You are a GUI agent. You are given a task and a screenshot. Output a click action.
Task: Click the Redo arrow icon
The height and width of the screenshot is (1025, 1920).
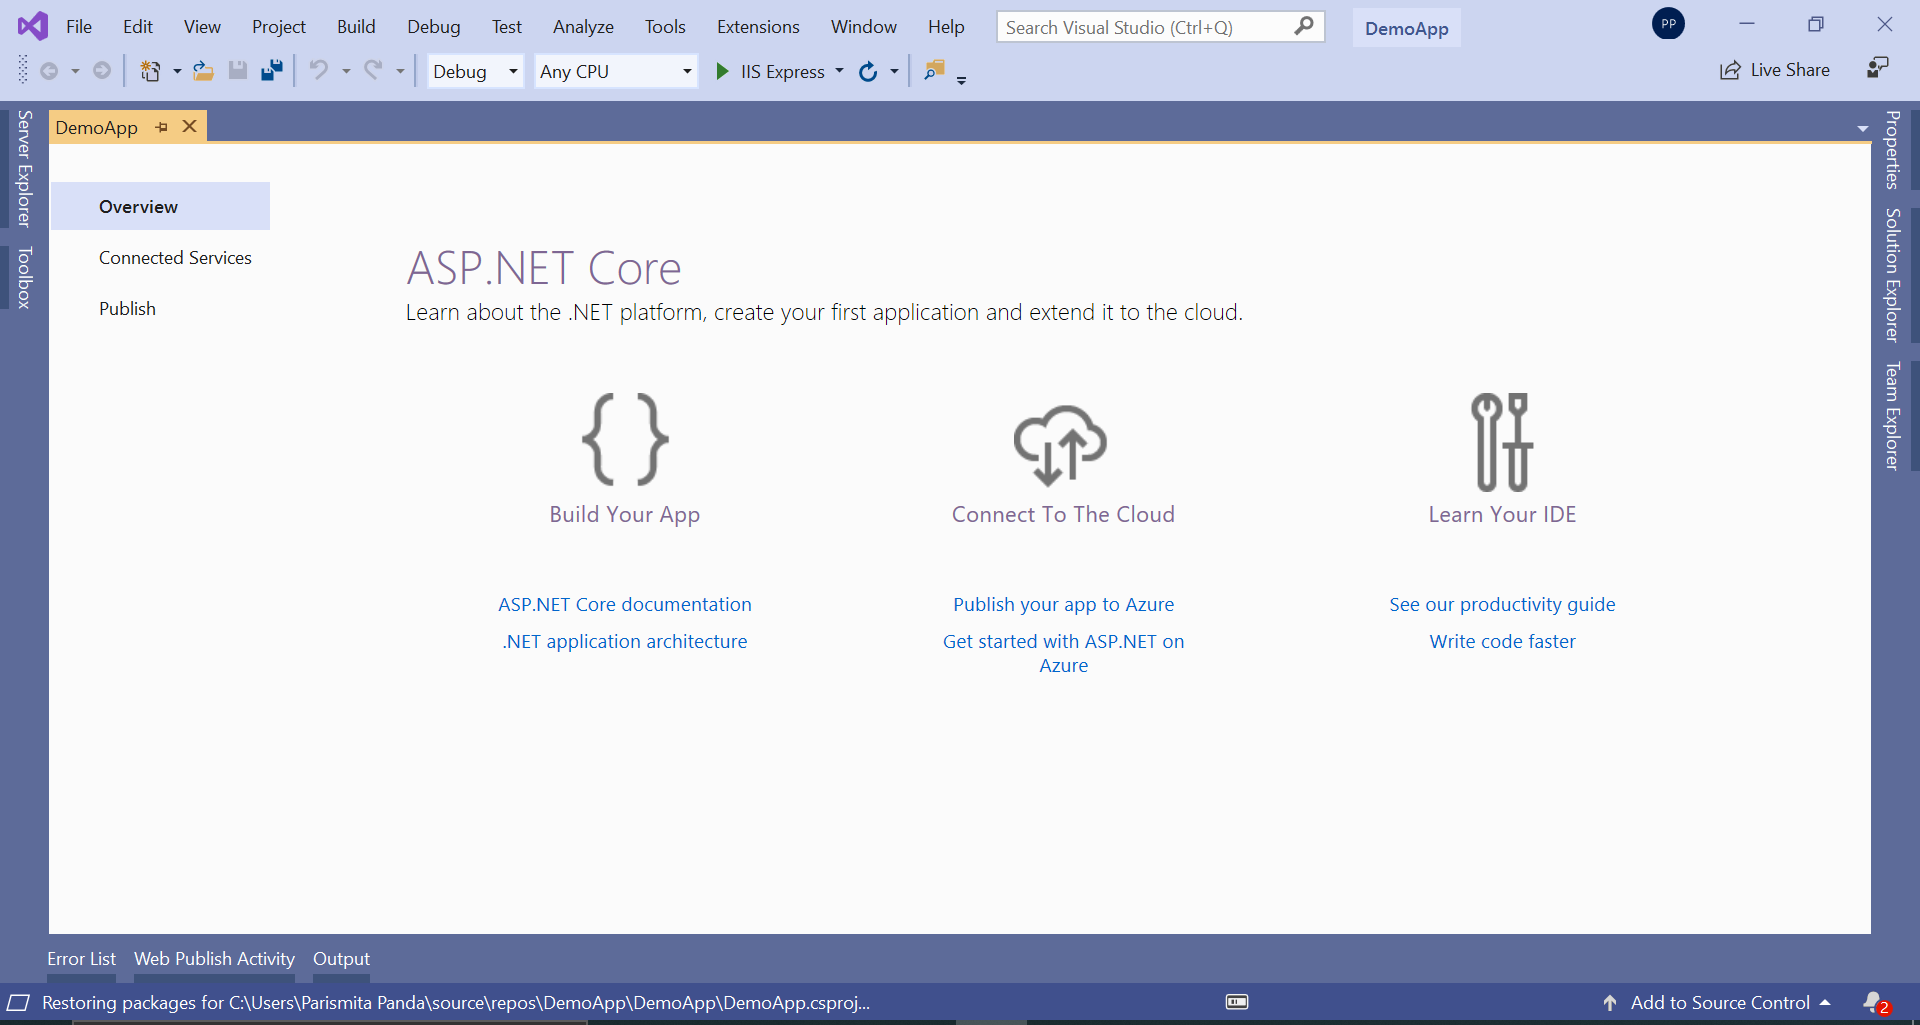click(x=373, y=70)
